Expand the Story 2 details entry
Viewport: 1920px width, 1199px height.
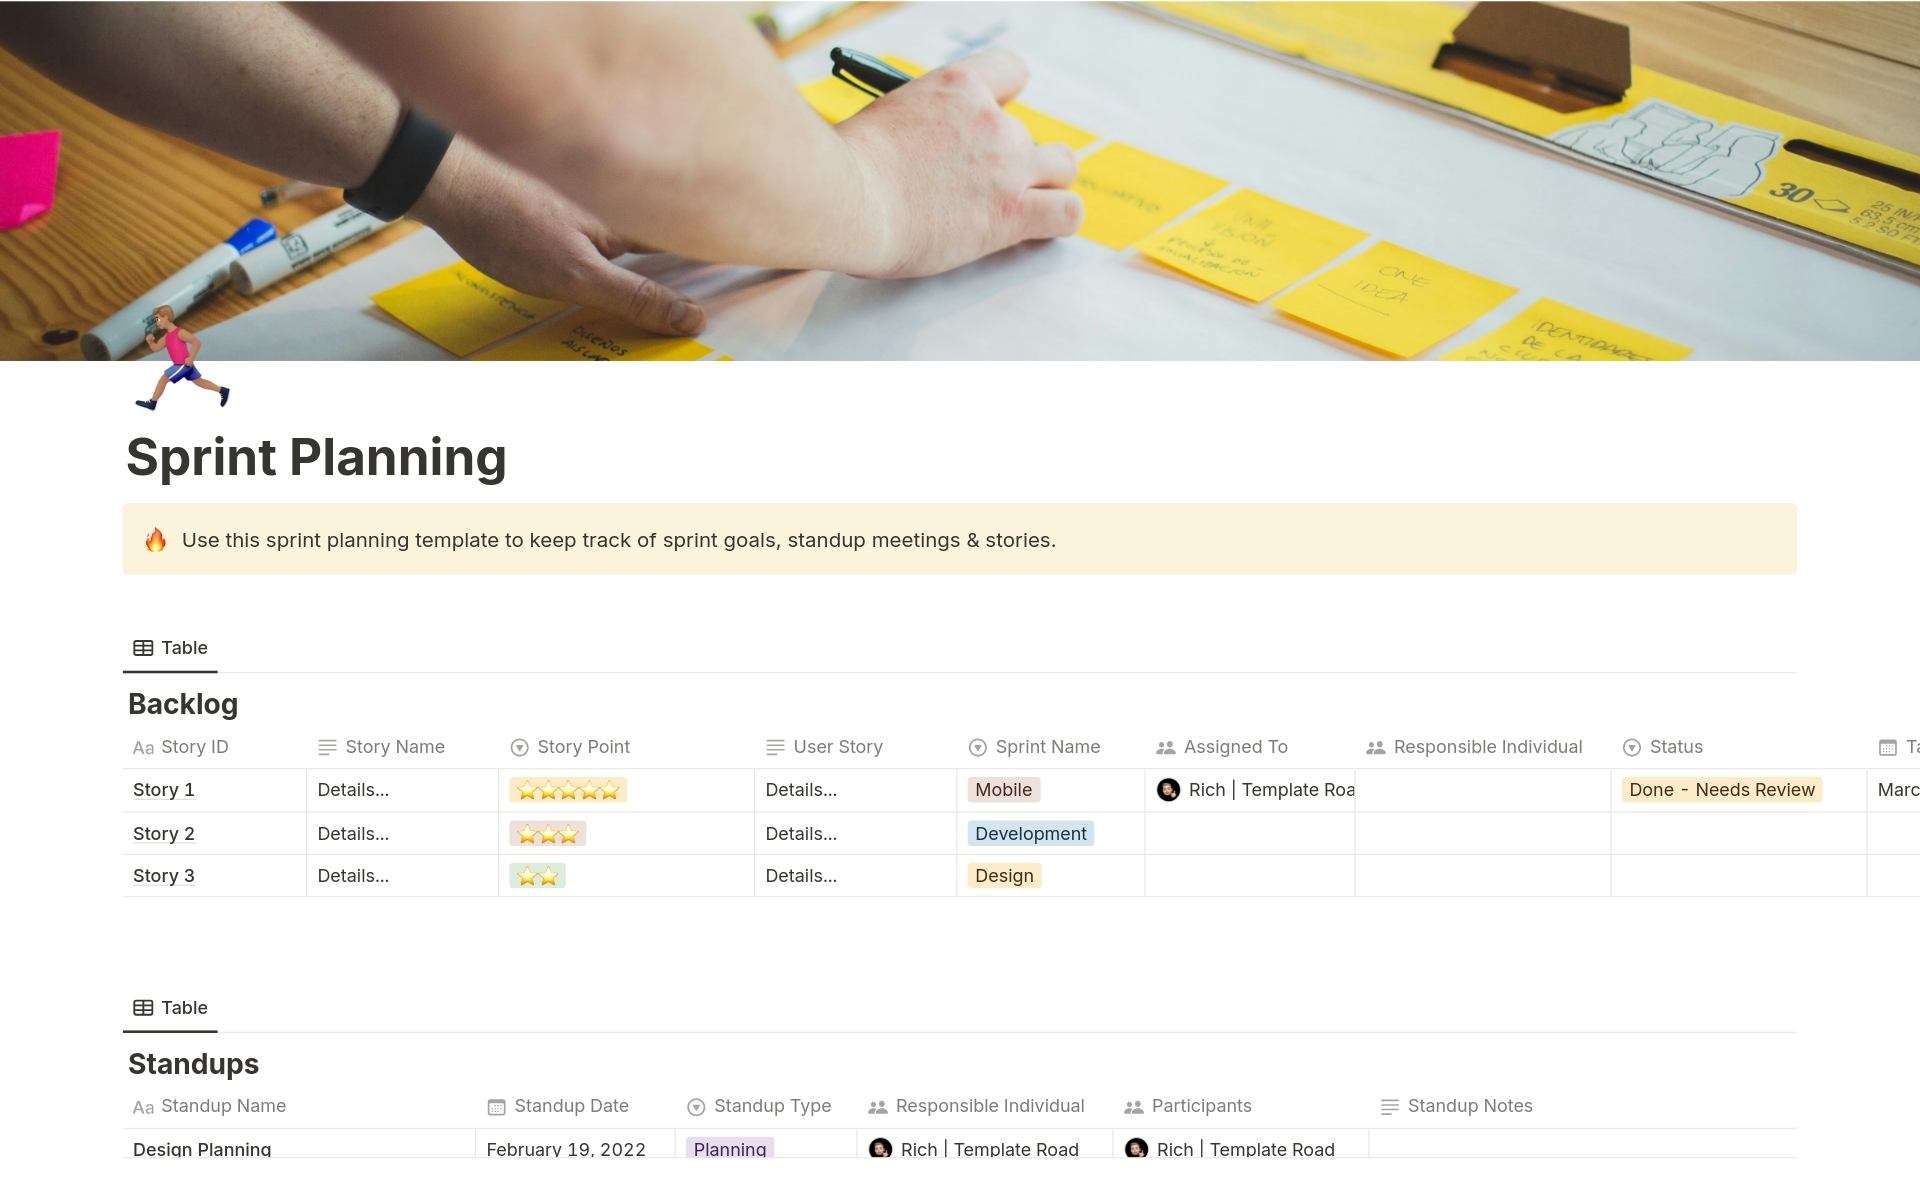pos(351,832)
